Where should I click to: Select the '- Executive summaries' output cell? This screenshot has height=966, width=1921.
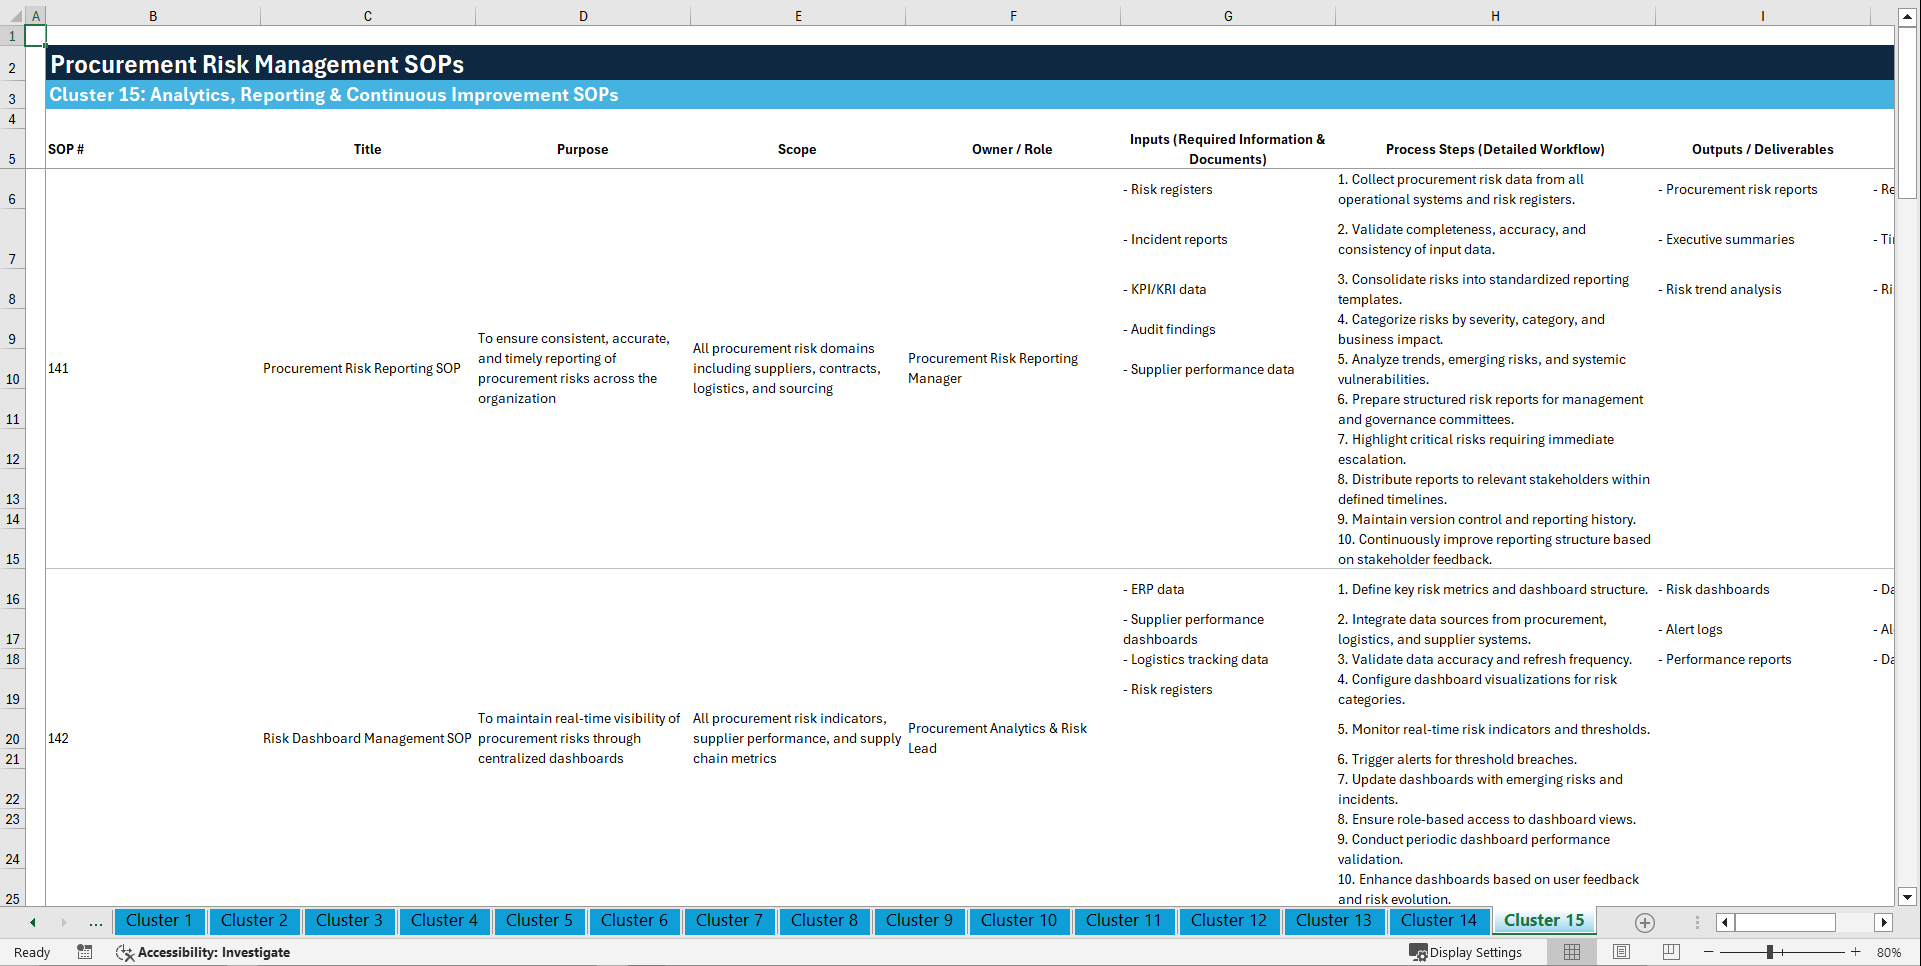(1762, 239)
